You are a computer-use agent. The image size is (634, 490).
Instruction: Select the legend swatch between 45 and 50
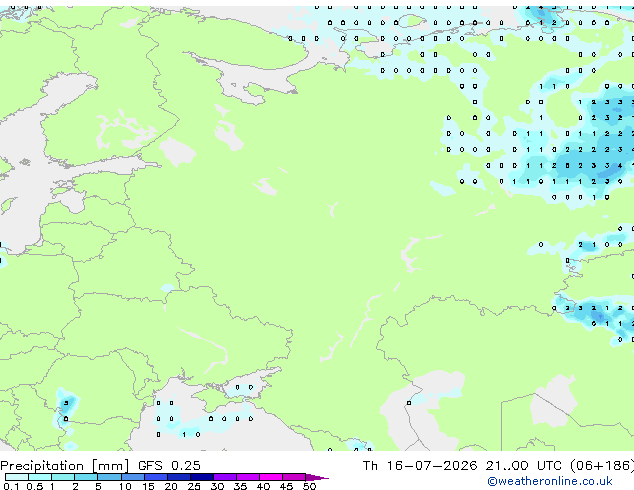tap(294, 477)
